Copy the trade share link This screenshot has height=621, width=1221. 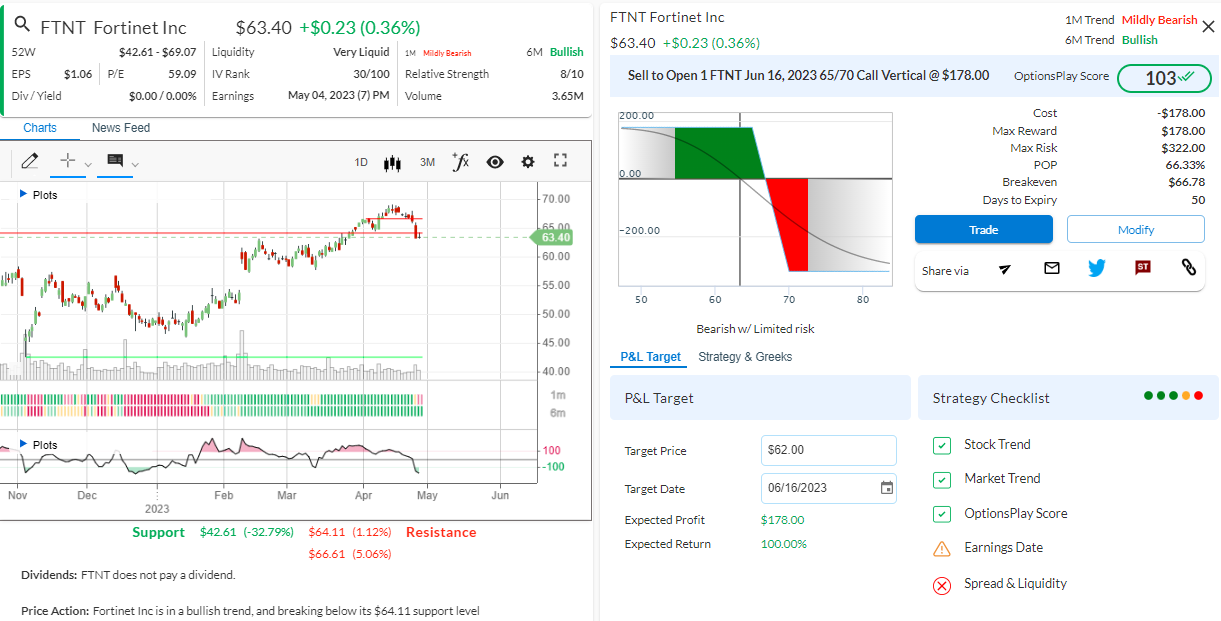coord(1188,268)
